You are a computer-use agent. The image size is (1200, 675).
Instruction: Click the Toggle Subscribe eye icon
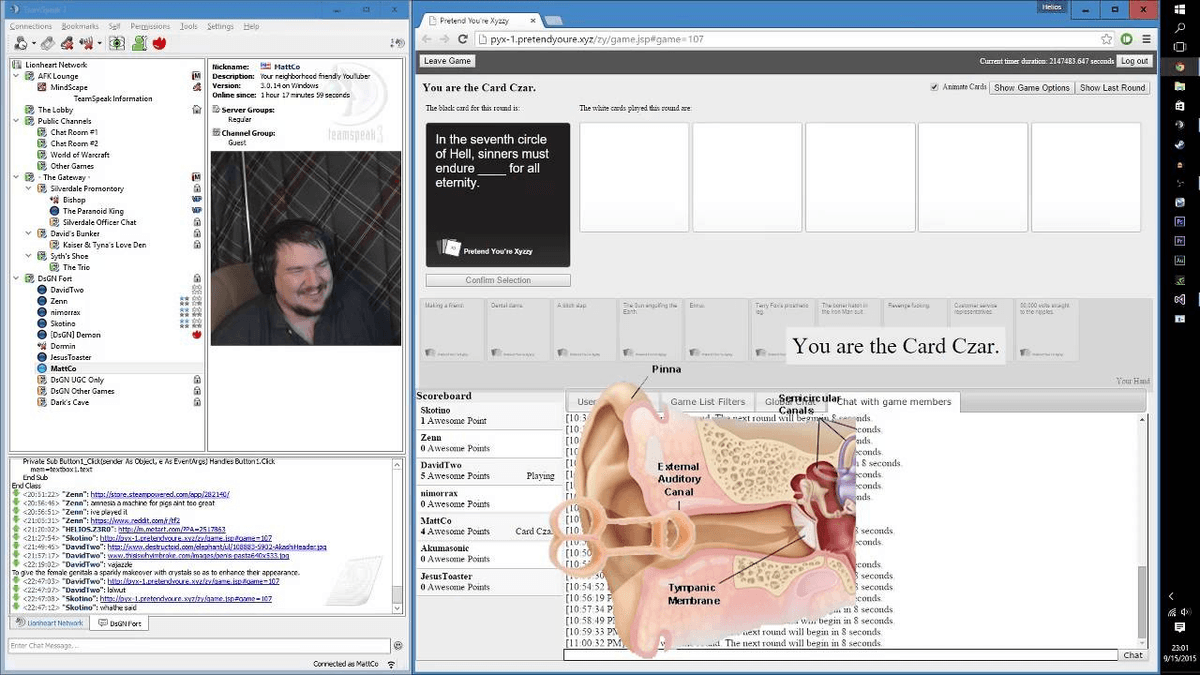pyautogui.click(x=116, y=43)
